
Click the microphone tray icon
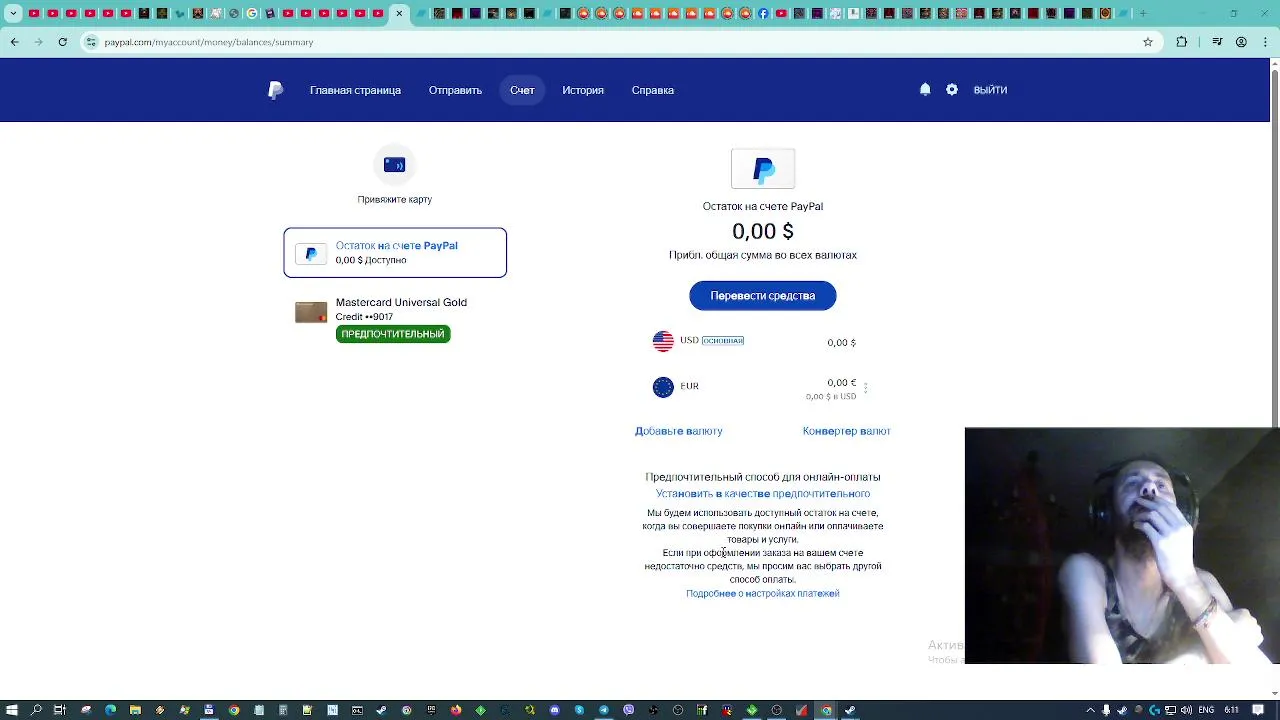1106,710
